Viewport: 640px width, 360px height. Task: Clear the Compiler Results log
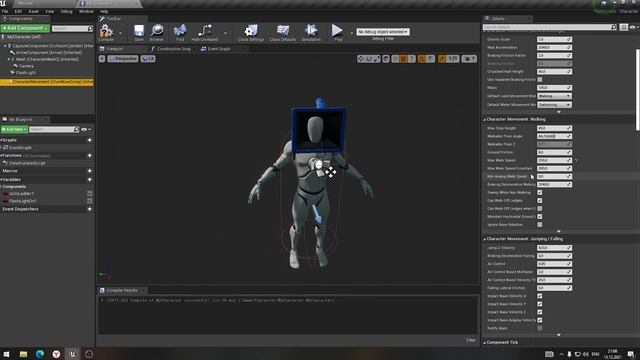[470, 340]
